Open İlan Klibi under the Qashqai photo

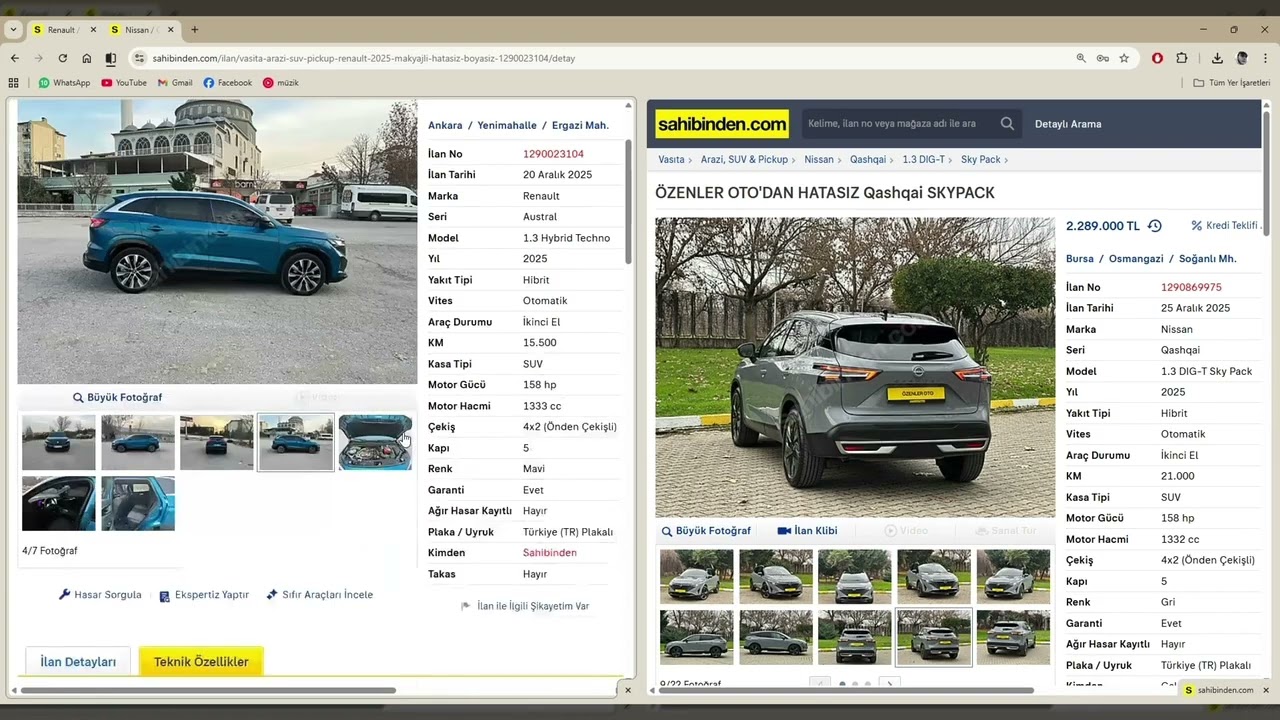click(807, 531)
